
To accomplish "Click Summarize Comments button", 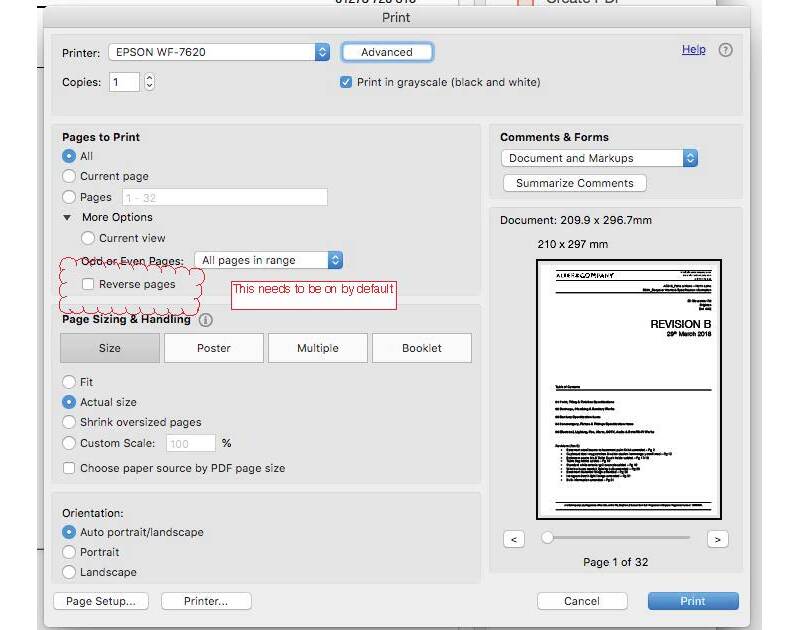I will tap(574, 183).
